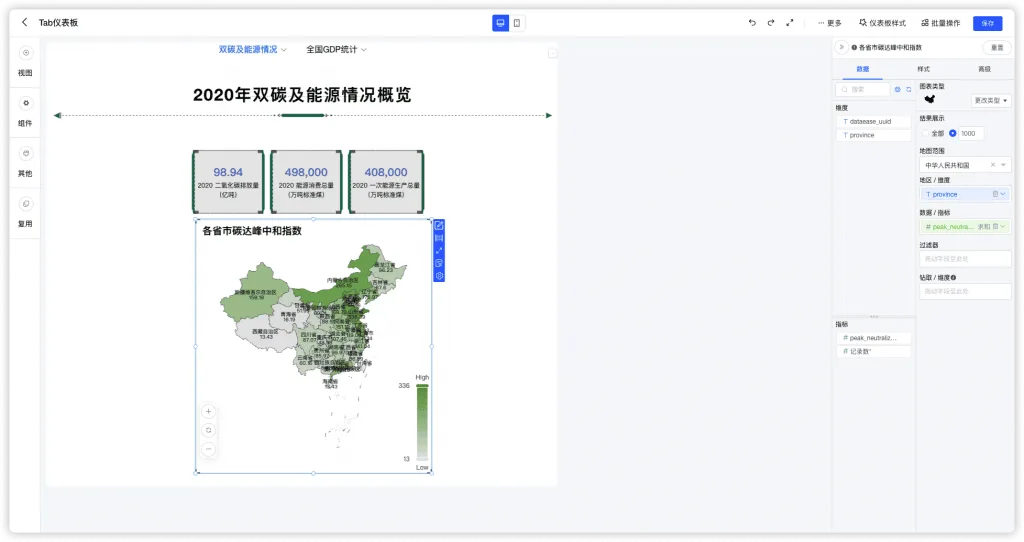Image resolution: width=1024 pixels, height=542 pixels.
Task: Go back using the arrow beside Tab仪表板
Action: (25, 22)
